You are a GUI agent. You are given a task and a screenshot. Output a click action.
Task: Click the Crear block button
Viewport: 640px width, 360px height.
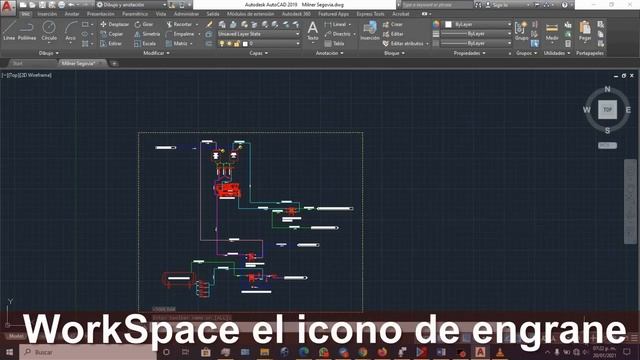pyautogui.click(x=393, y=24)
